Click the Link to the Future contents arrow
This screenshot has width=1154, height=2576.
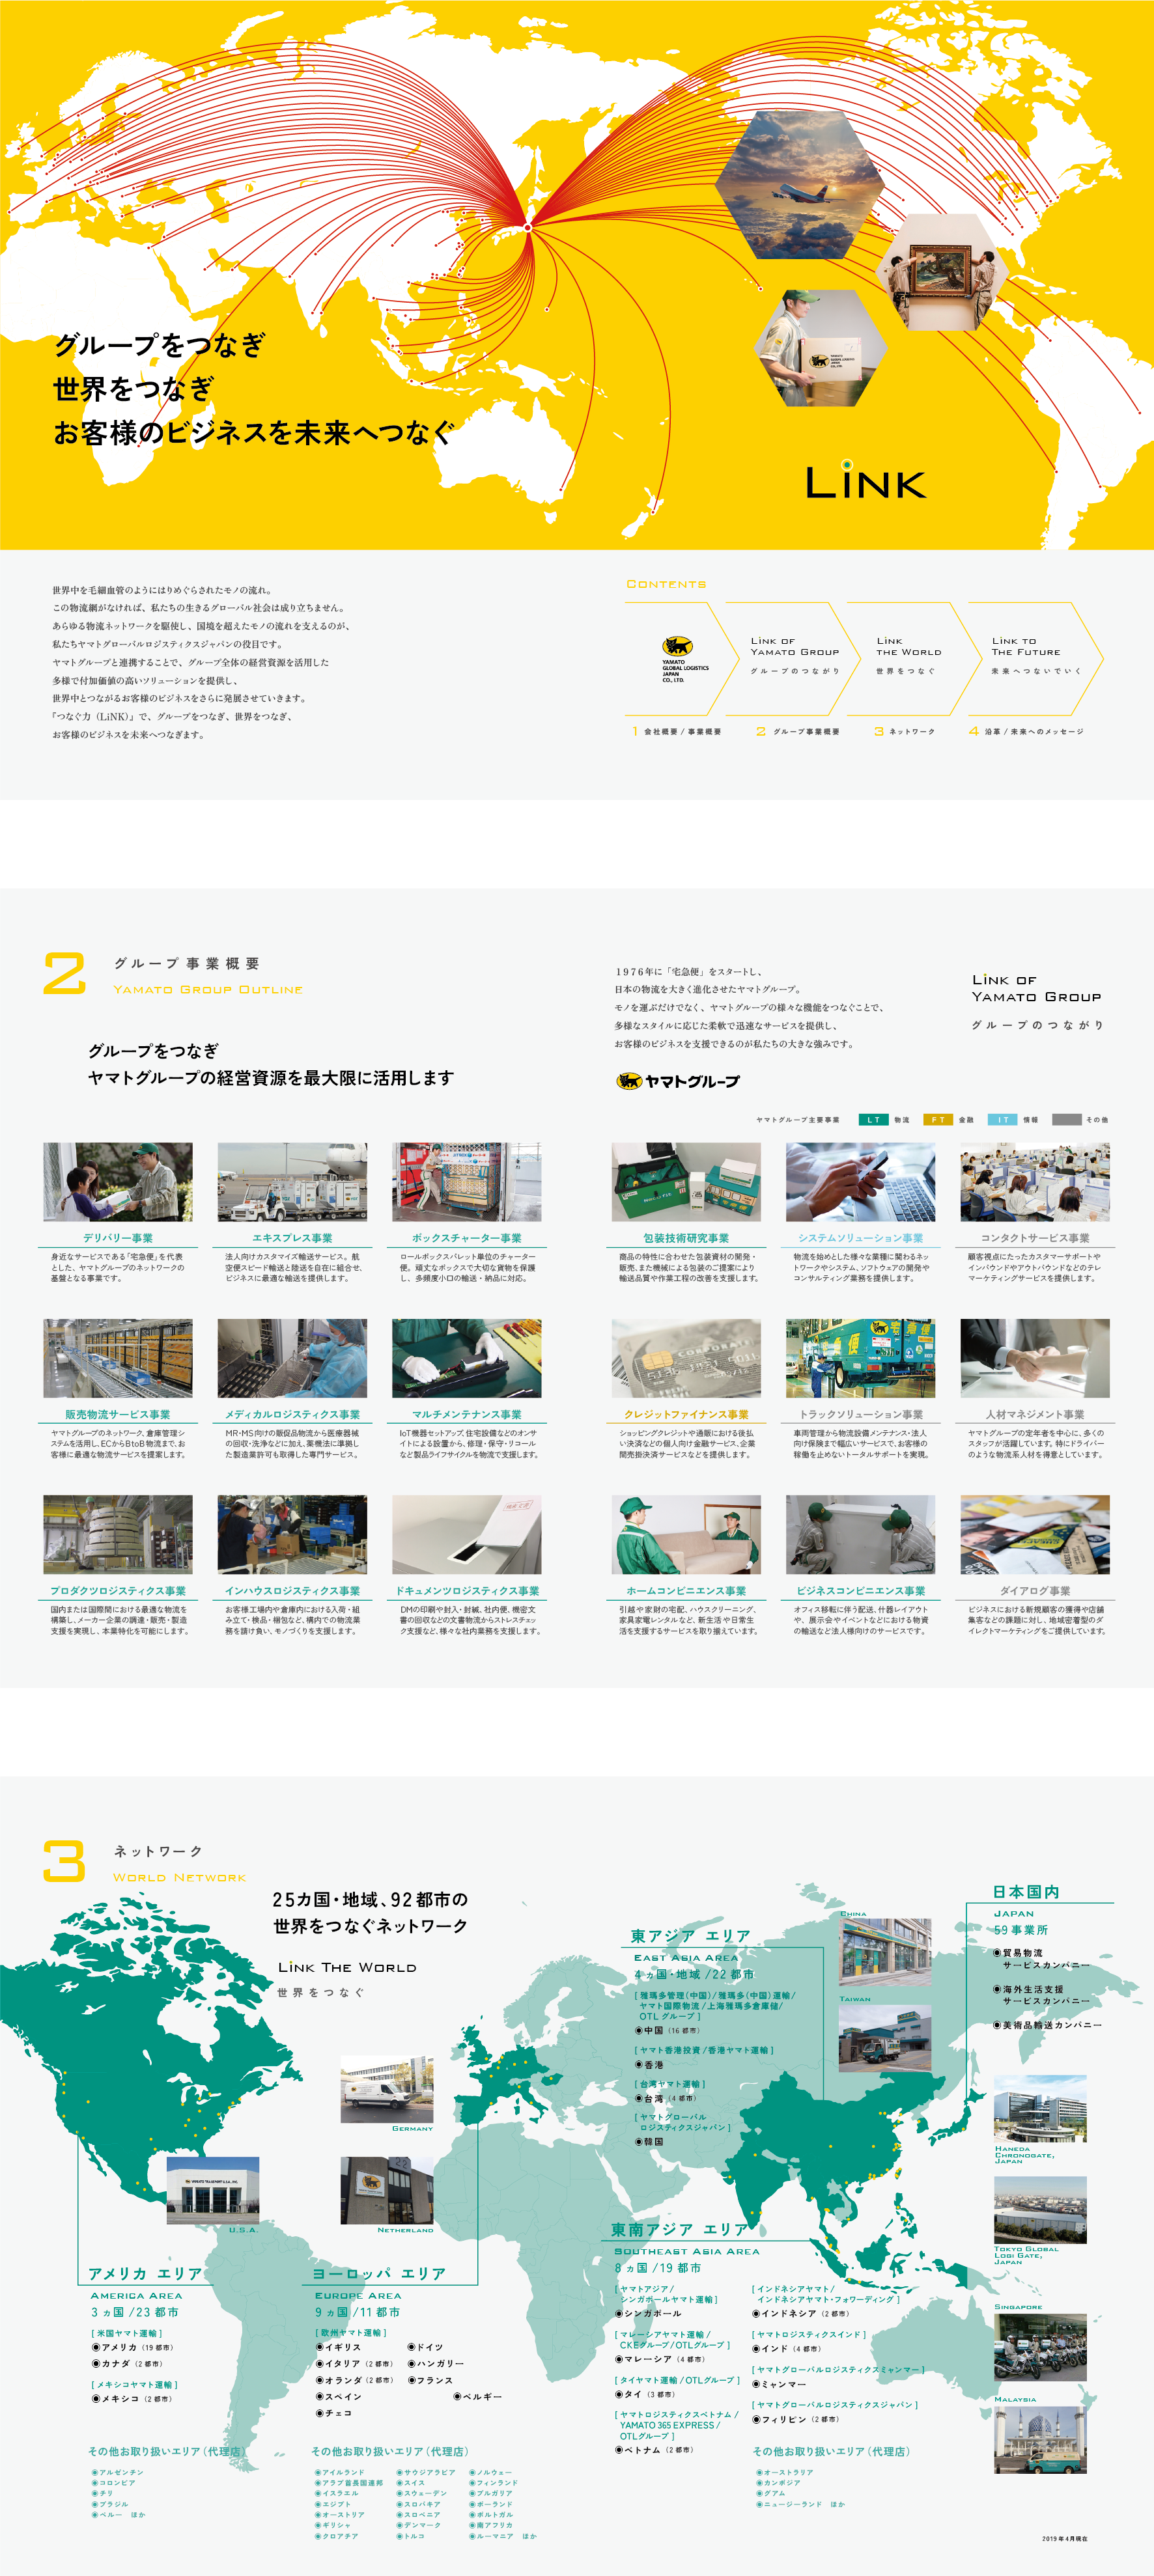click(1035, 658)
